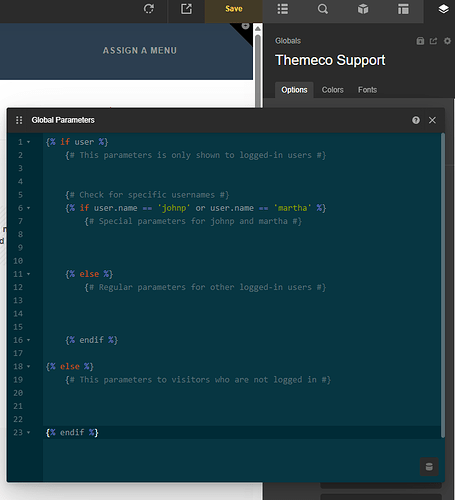Collapse the else fold at line 11

29,274
